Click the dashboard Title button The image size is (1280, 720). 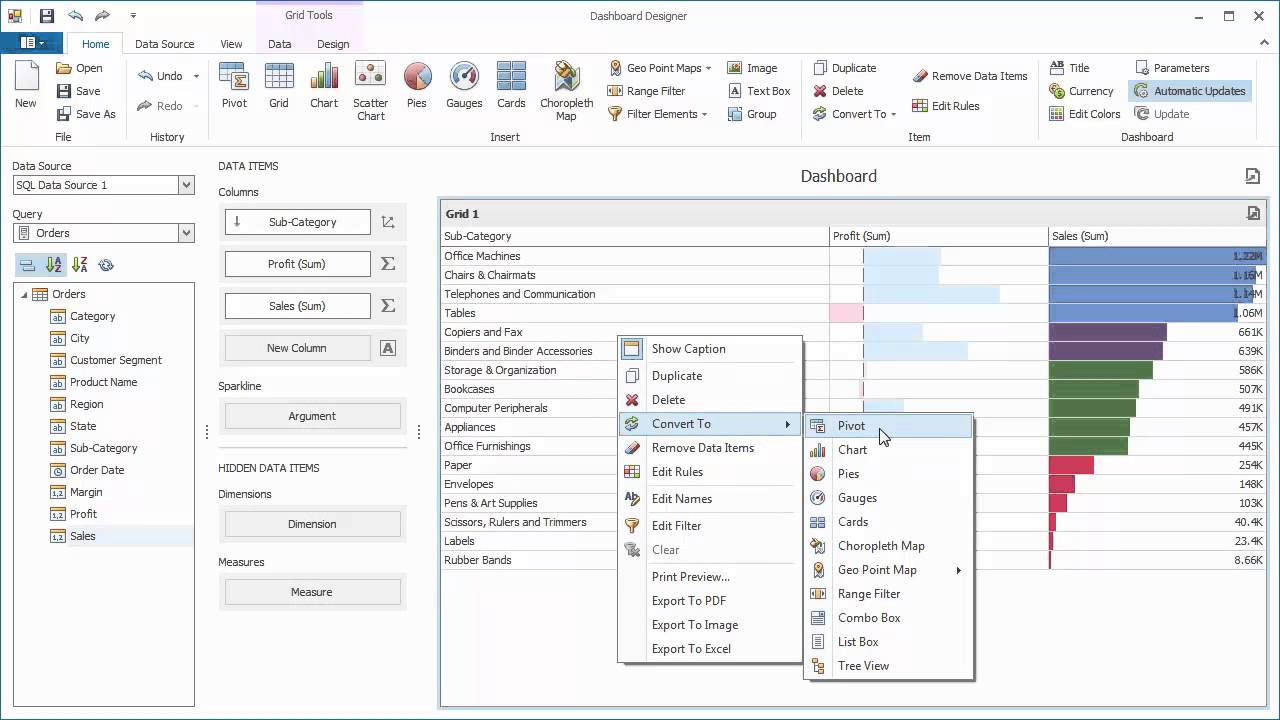click(1069, 68)
